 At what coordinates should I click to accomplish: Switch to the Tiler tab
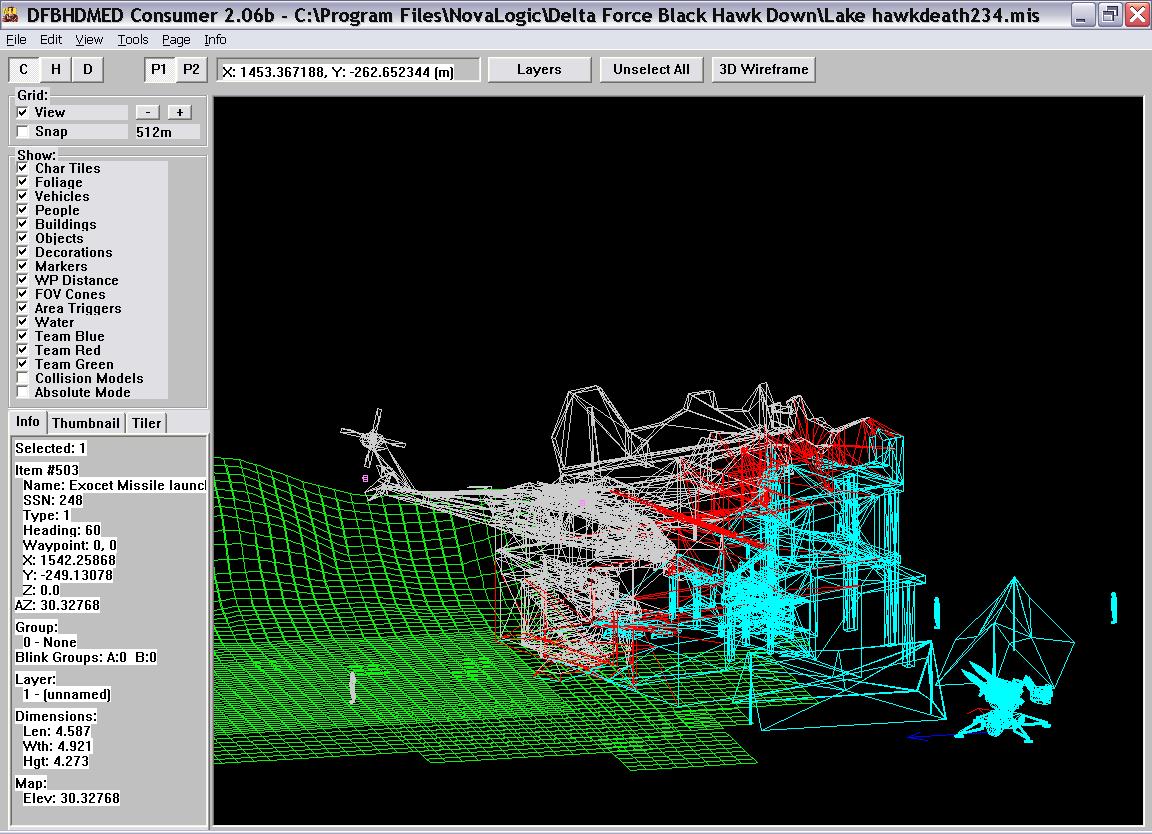pyautogui.click(x=146, y=423)
